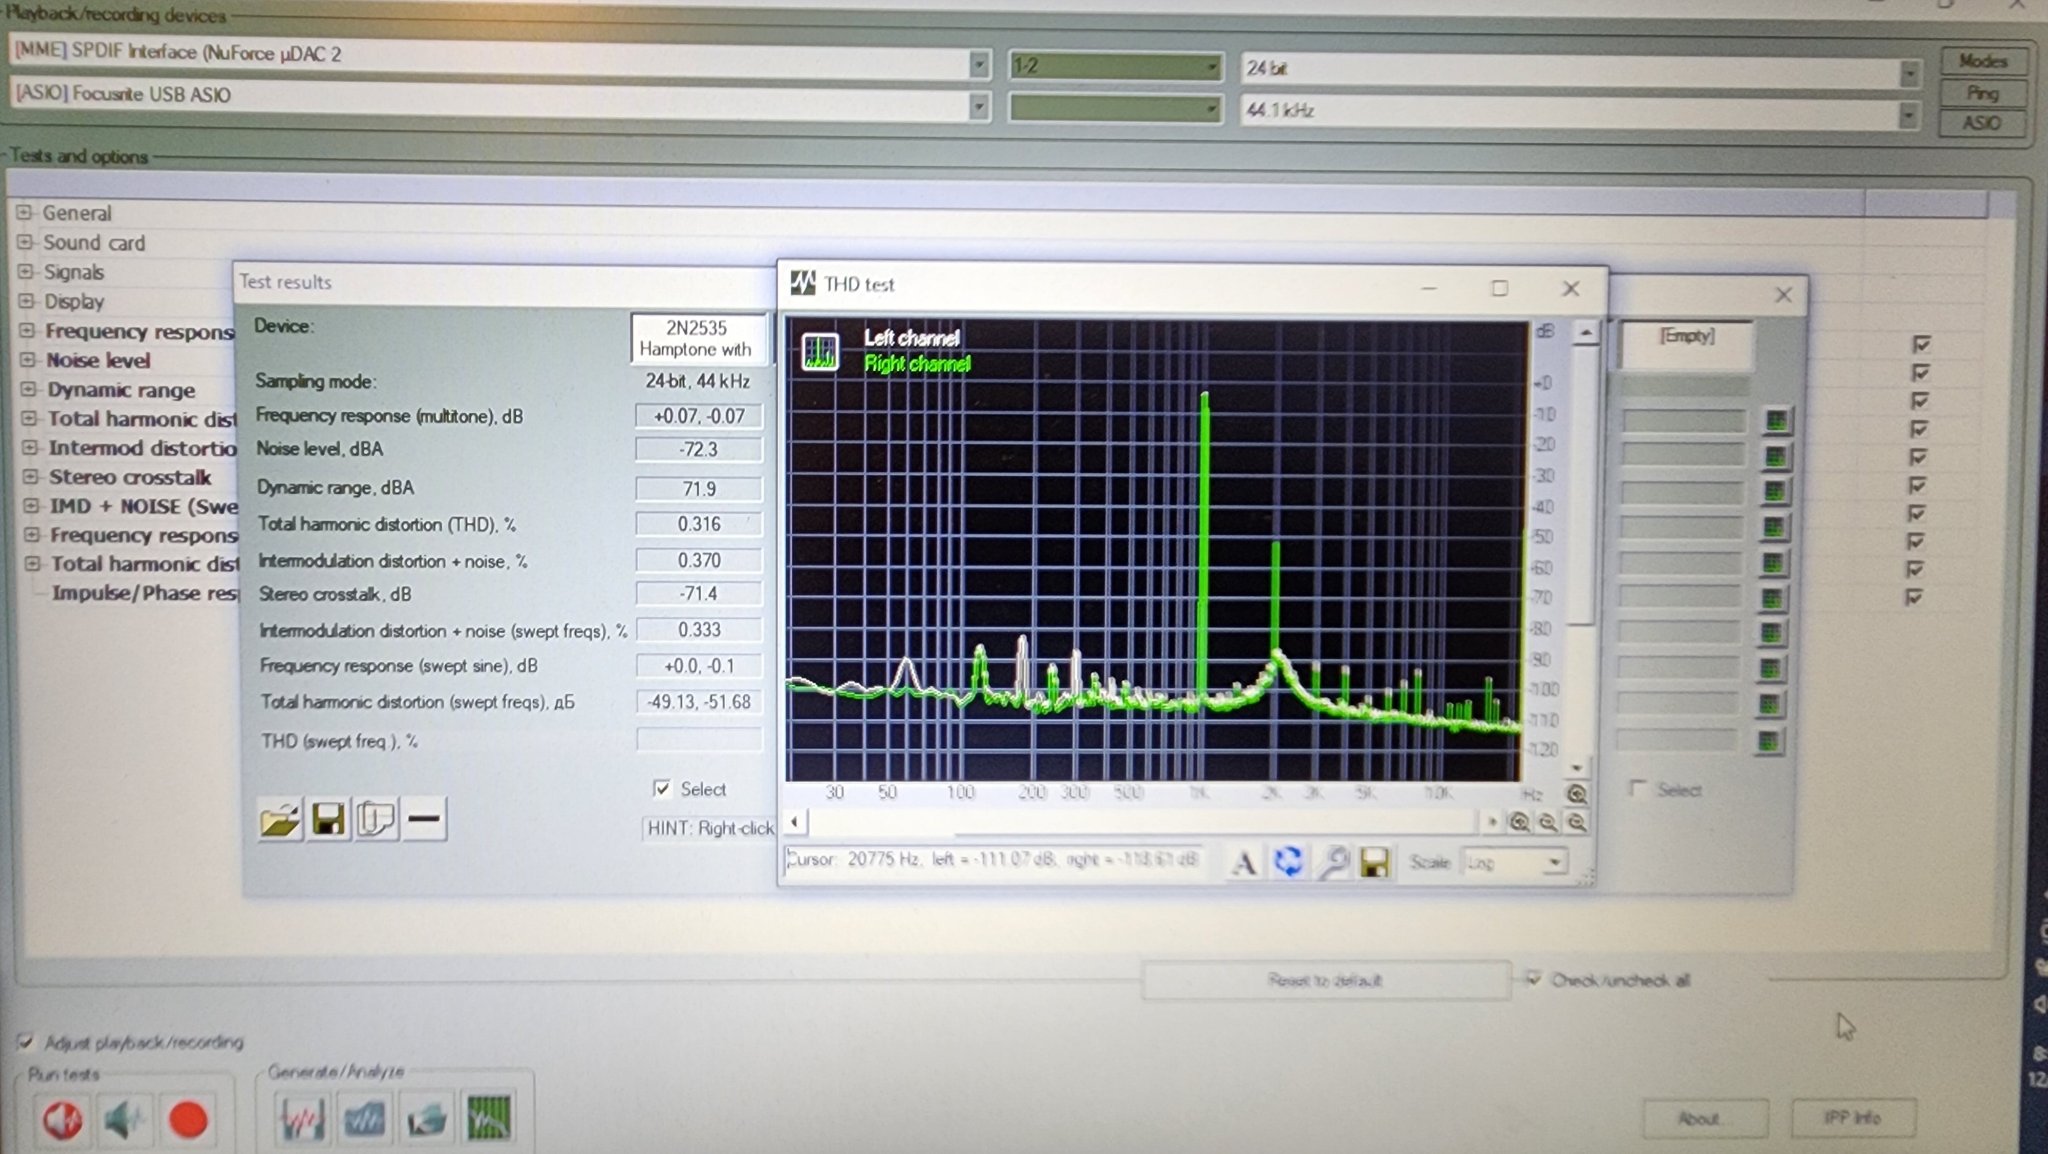The height and width of the screenshot is (1154, 2048).
Task: Click the device name field showing 2N2535 Hamptone
Action: (698, 338)
